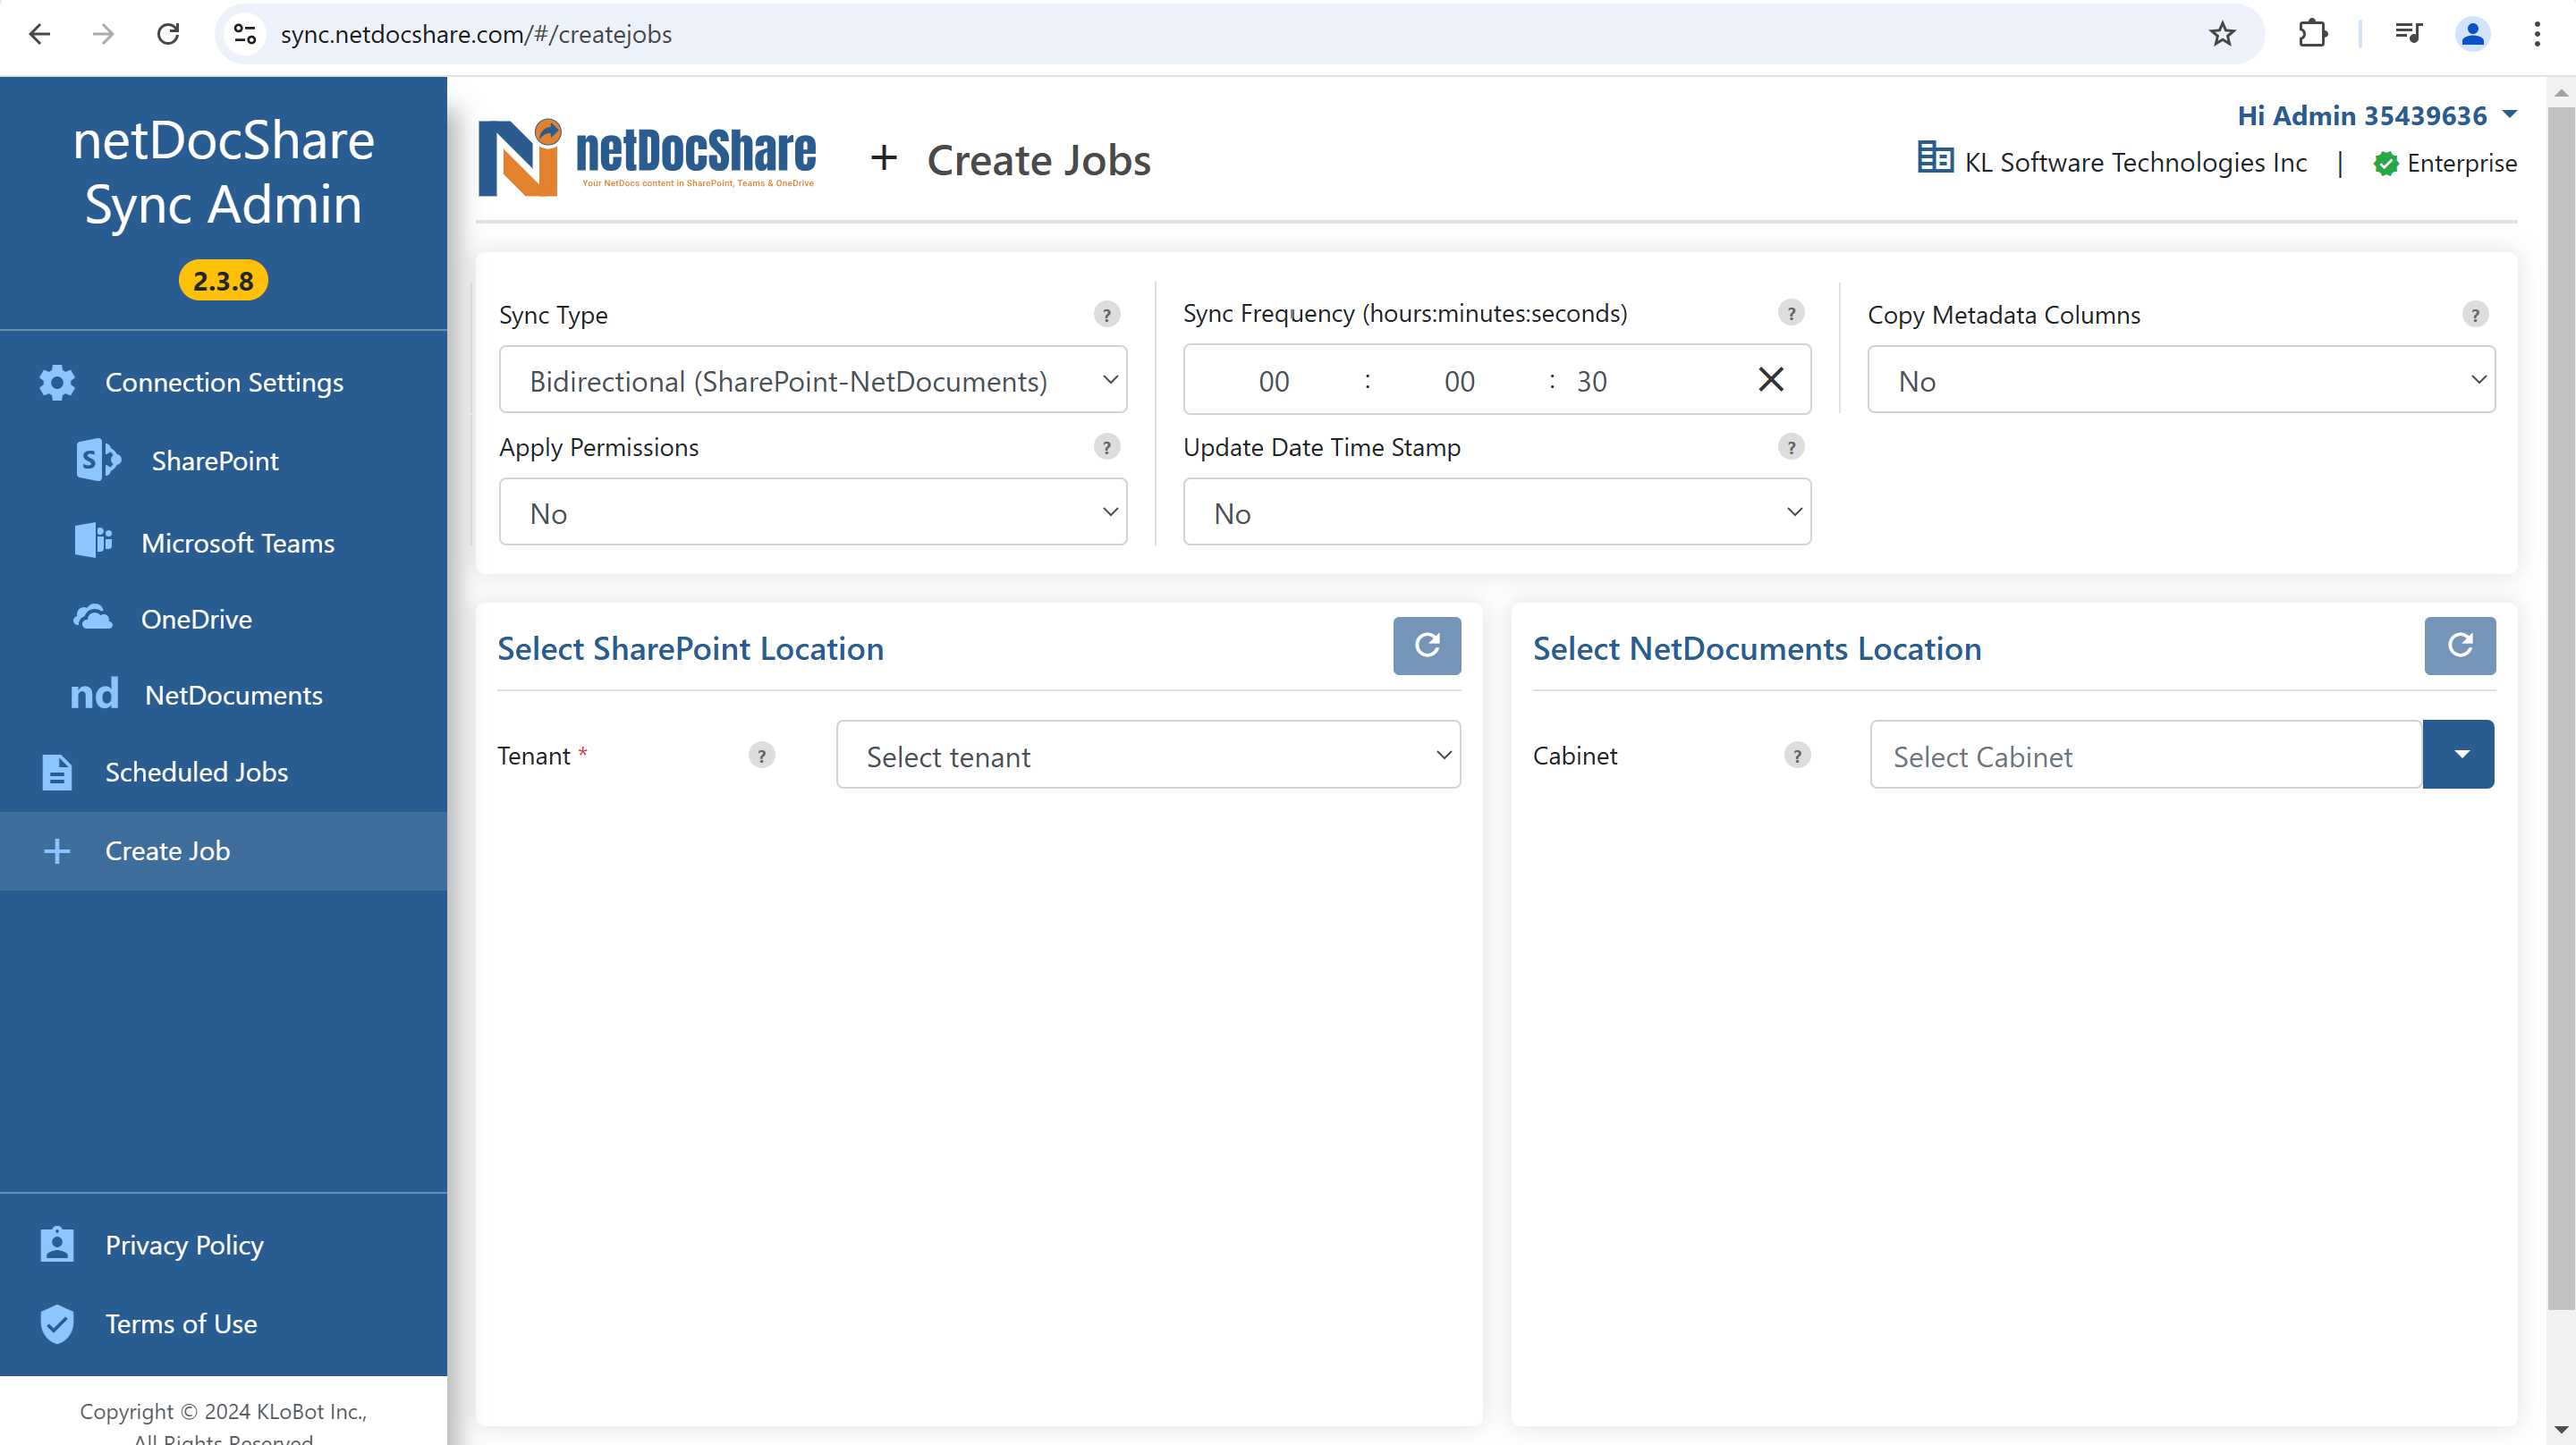Click the browser address bar URL

pyautogui.click(x=476, y=34)
